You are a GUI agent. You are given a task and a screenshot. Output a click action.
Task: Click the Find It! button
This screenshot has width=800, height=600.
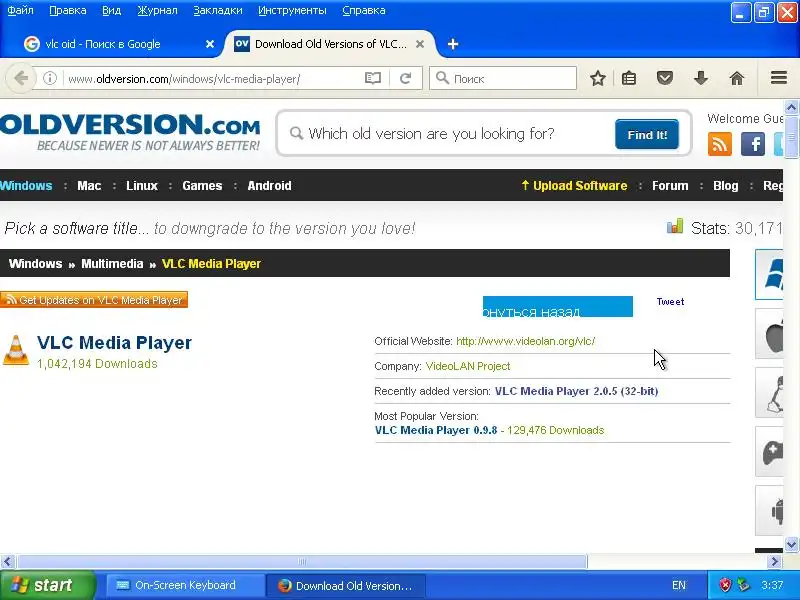point(647,134)
